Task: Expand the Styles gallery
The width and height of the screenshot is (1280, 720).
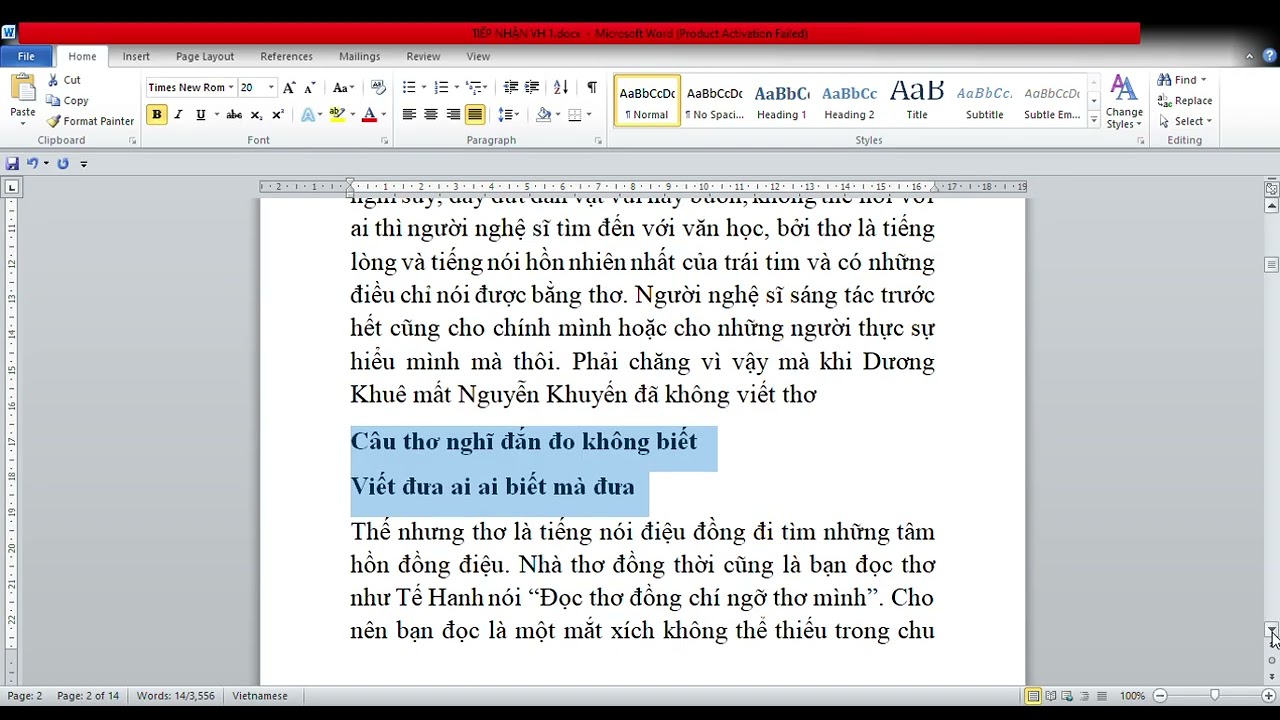Action: click(x=1093, y=121)
